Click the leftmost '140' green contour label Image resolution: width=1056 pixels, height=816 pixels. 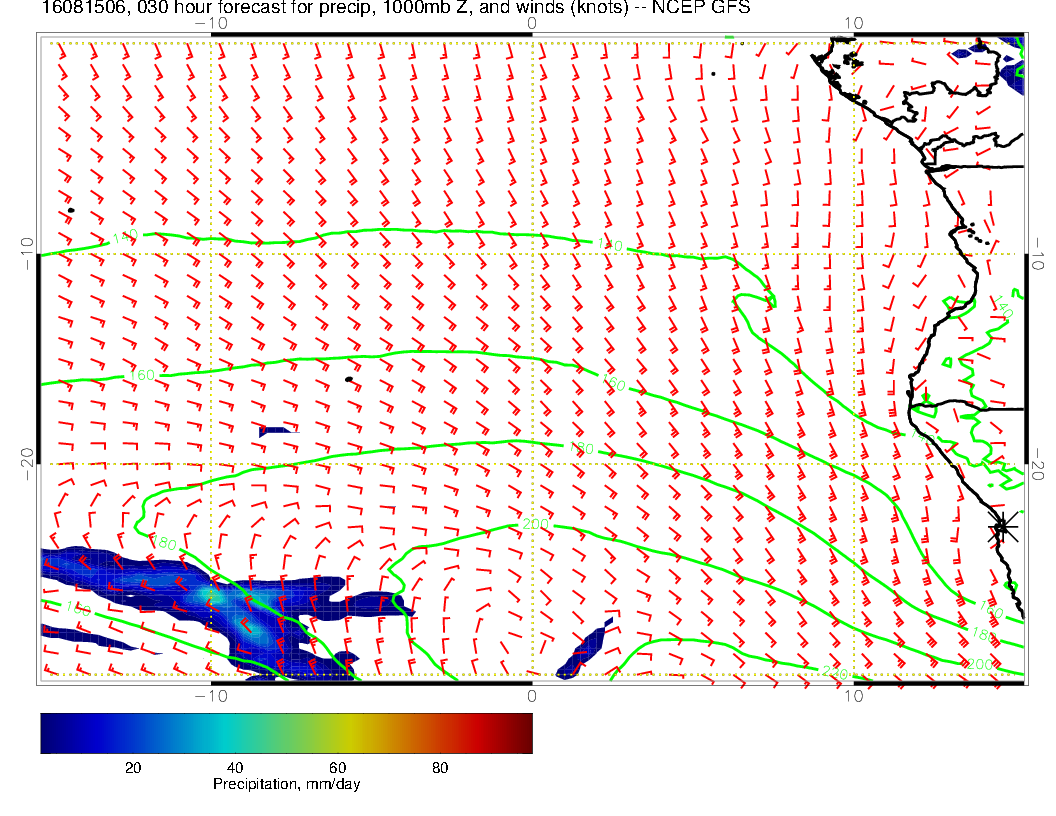point(124,238)
